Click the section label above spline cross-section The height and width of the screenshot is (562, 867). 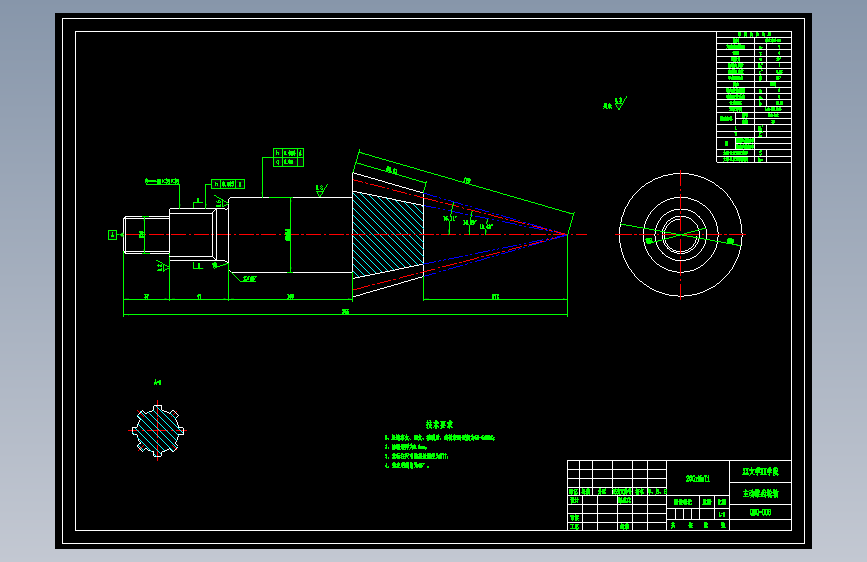tap(158, 382)
